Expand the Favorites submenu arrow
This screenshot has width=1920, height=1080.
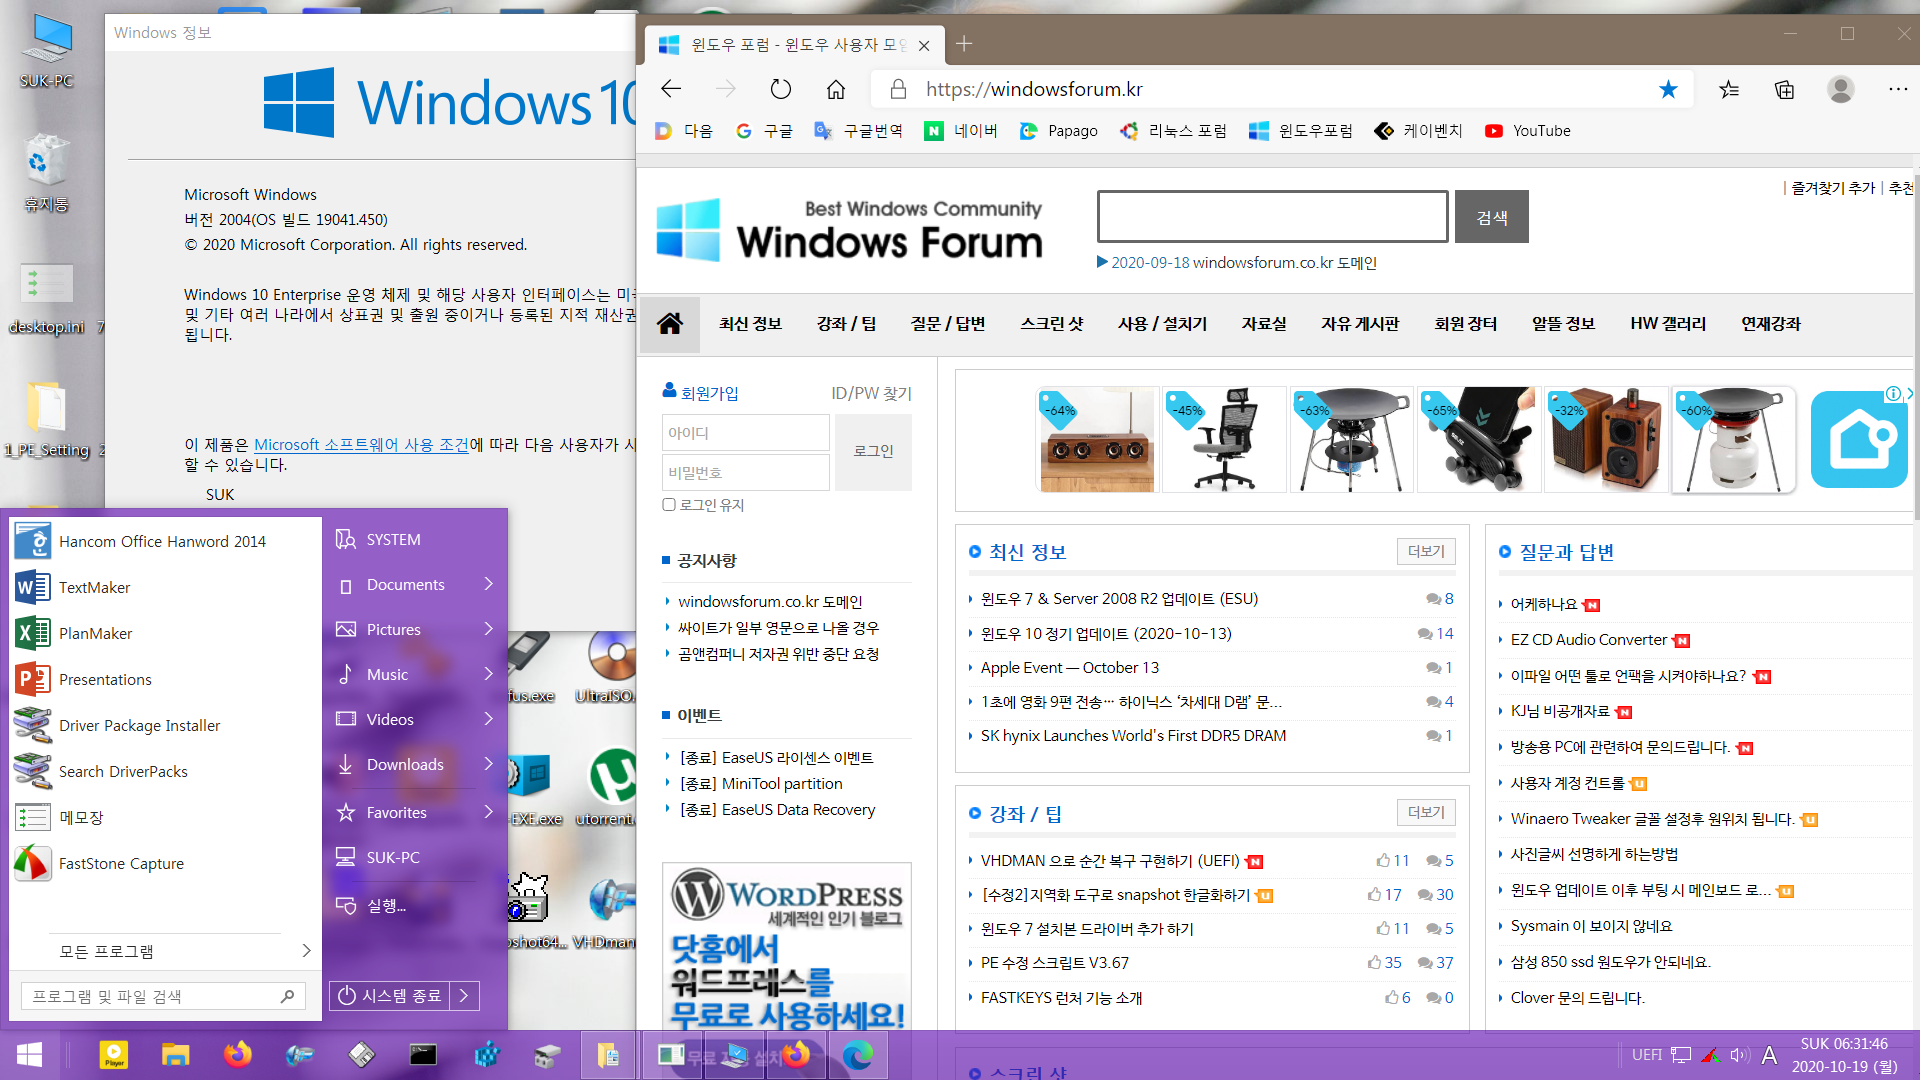coord(489,811)
